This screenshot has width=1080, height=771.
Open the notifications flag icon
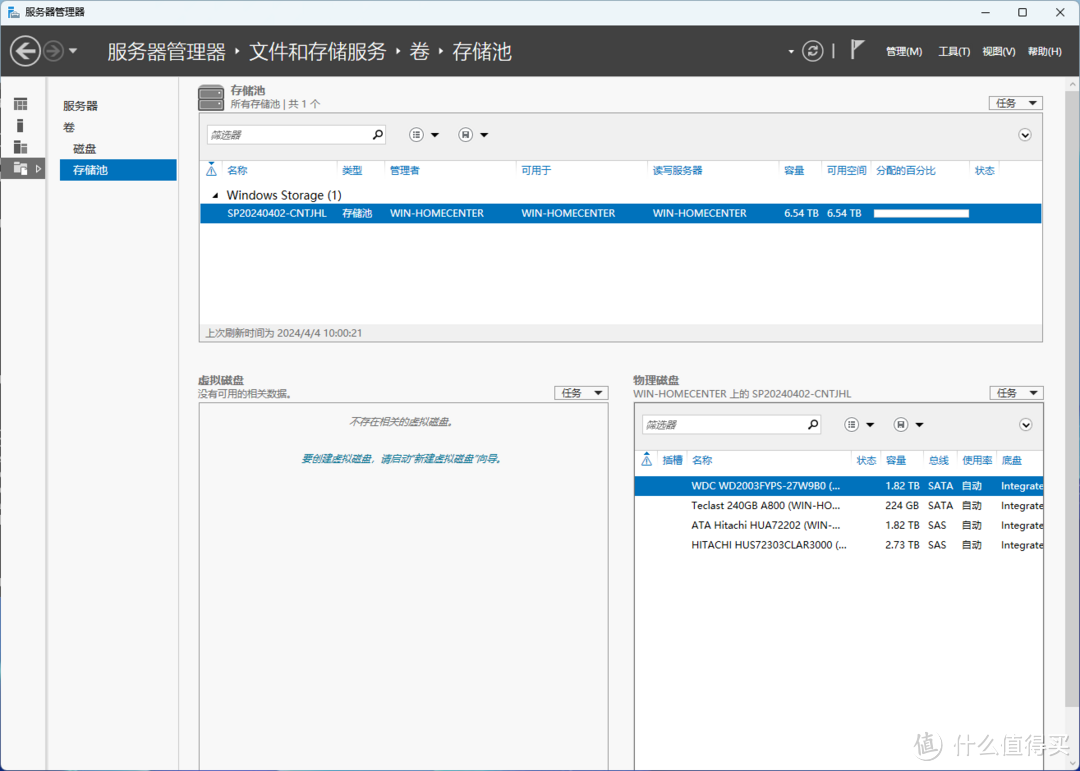coord(857,50)
